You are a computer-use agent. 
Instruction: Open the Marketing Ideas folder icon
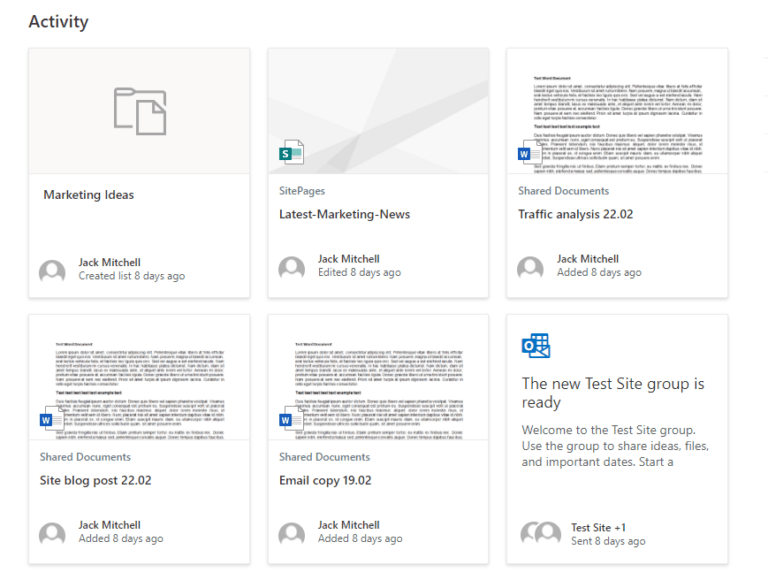pyautogui.click(x=140, y=111)
